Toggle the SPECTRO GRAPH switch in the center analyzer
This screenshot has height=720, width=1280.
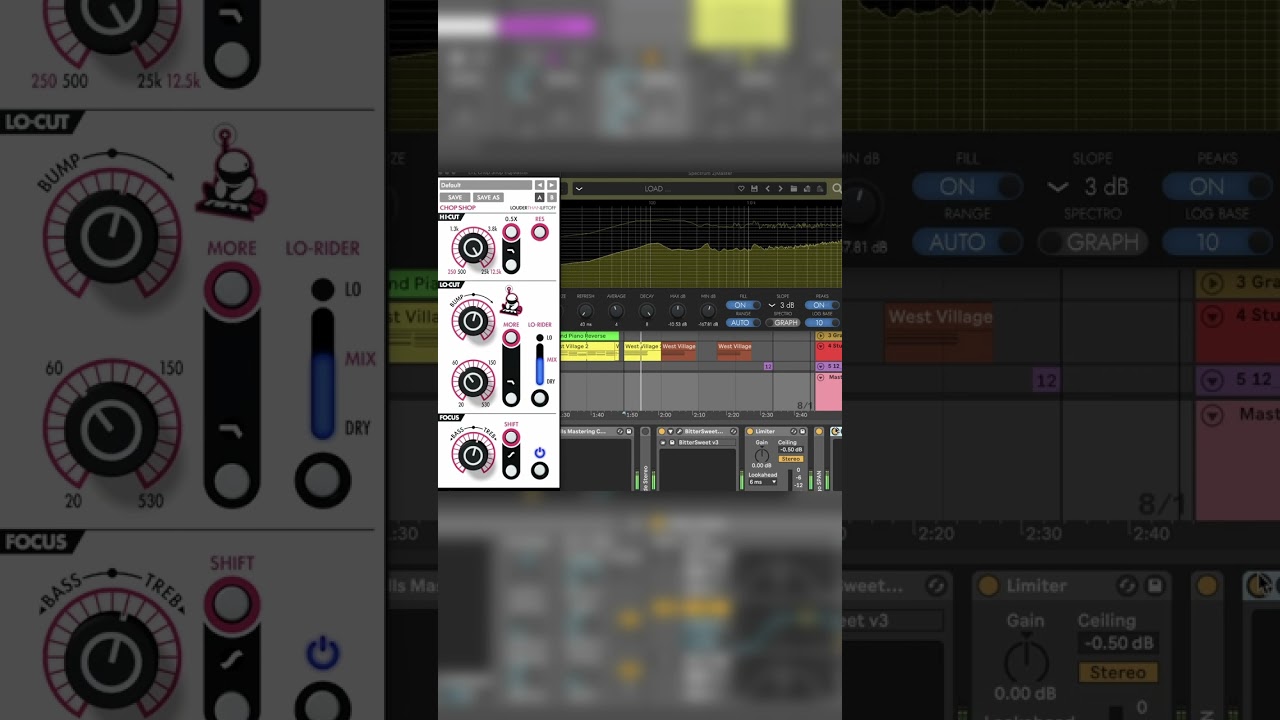point(783,323)
